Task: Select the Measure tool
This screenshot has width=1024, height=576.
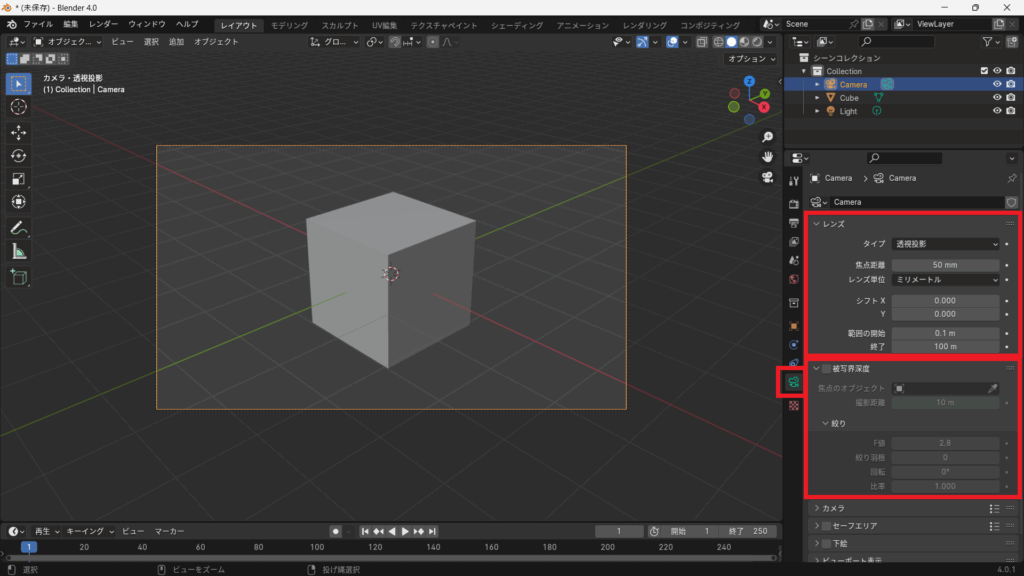Action: (18, 251)
